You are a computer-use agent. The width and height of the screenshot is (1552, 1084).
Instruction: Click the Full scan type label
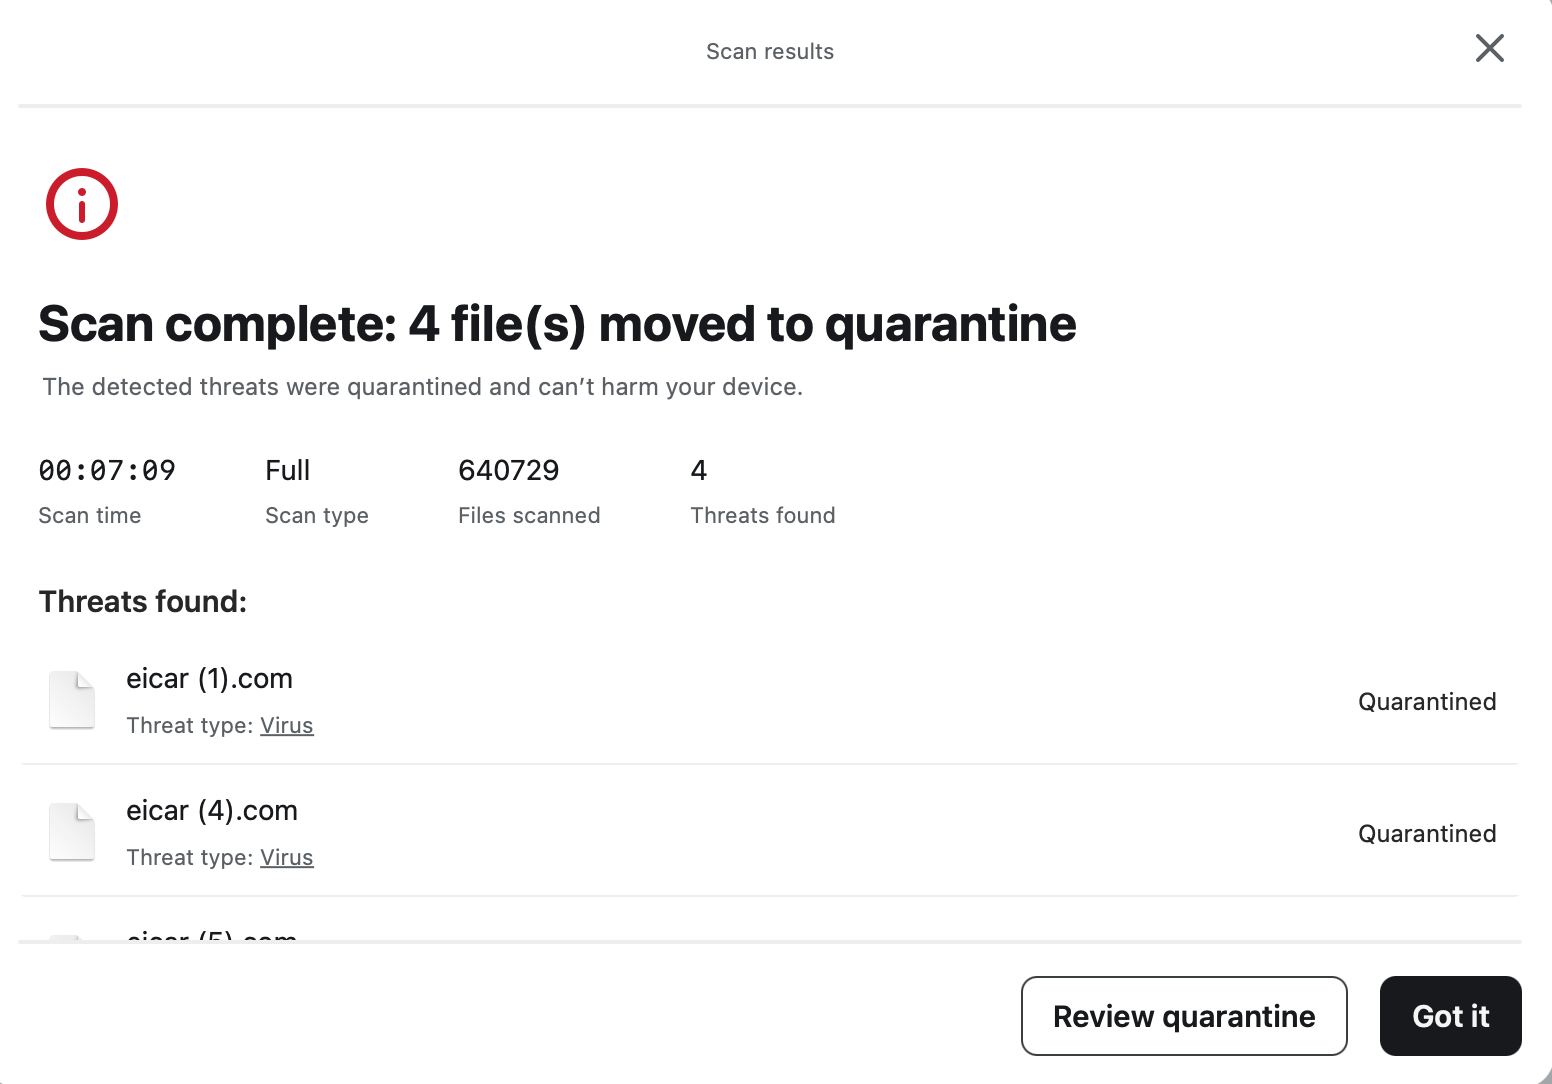click(x=287, y=470)
